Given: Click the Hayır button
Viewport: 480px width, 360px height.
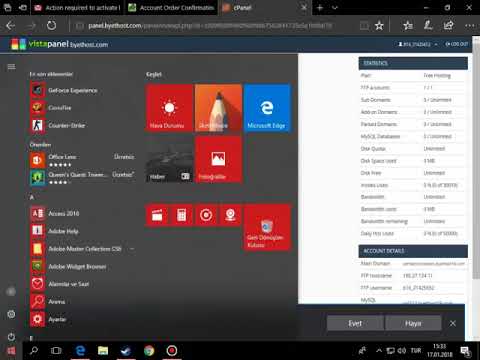Looking at the screenshot, I should click(413, 323).
